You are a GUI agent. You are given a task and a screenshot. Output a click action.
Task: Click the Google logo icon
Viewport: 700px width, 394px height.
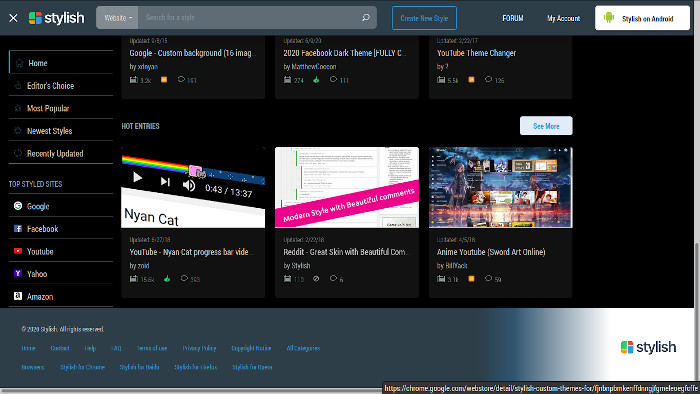pos(18,206)
